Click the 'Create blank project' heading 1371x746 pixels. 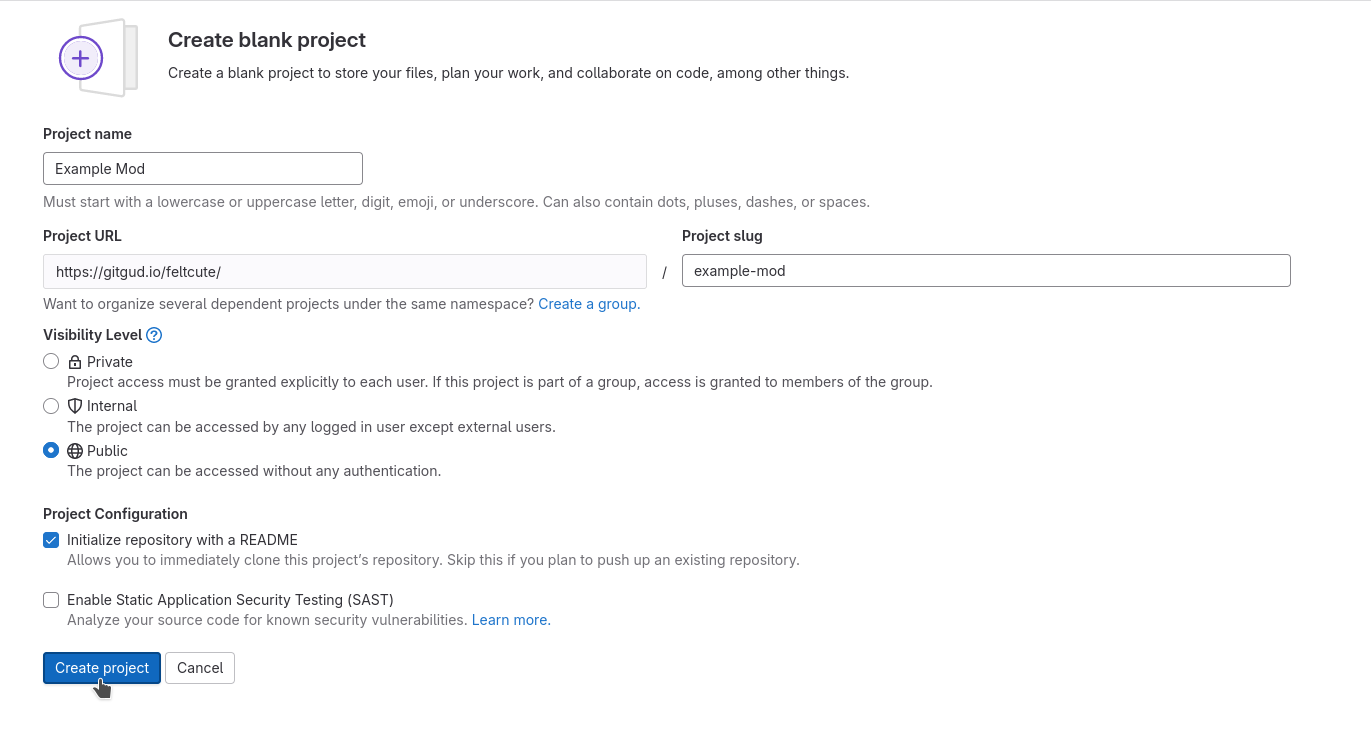click(x=267, y=40)
